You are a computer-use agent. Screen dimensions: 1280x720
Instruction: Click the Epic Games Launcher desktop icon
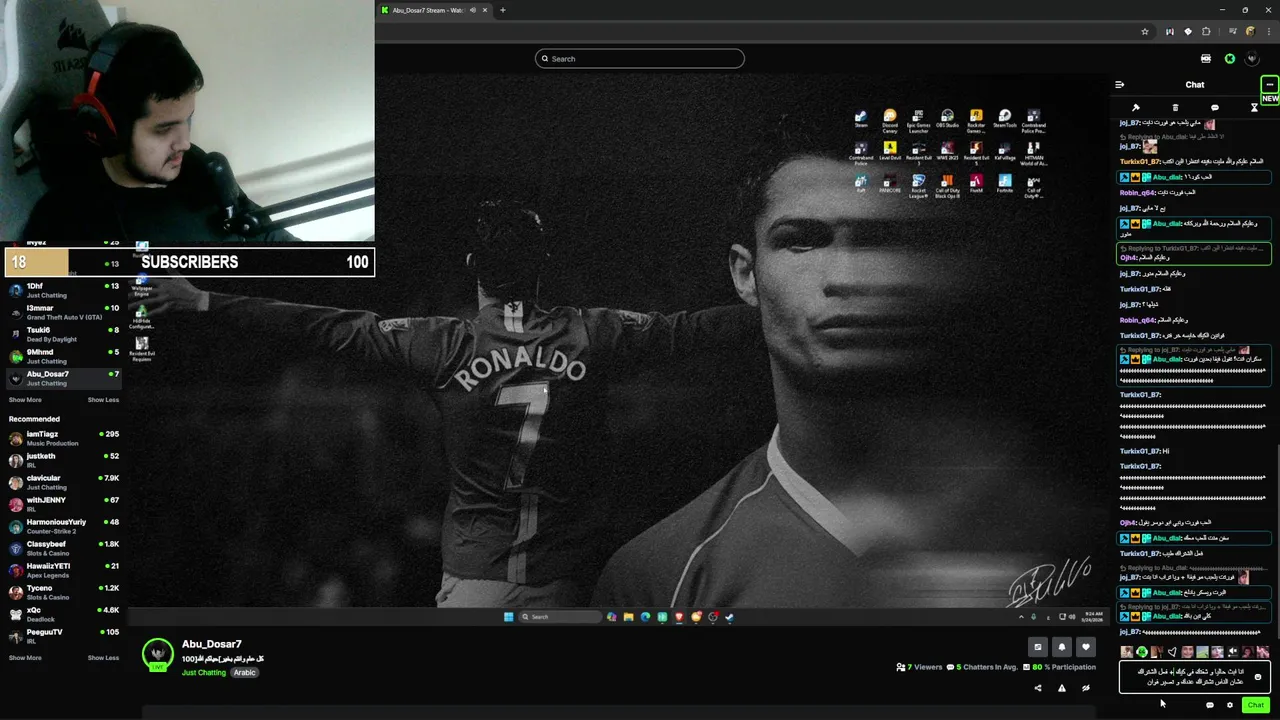point(918,121)
